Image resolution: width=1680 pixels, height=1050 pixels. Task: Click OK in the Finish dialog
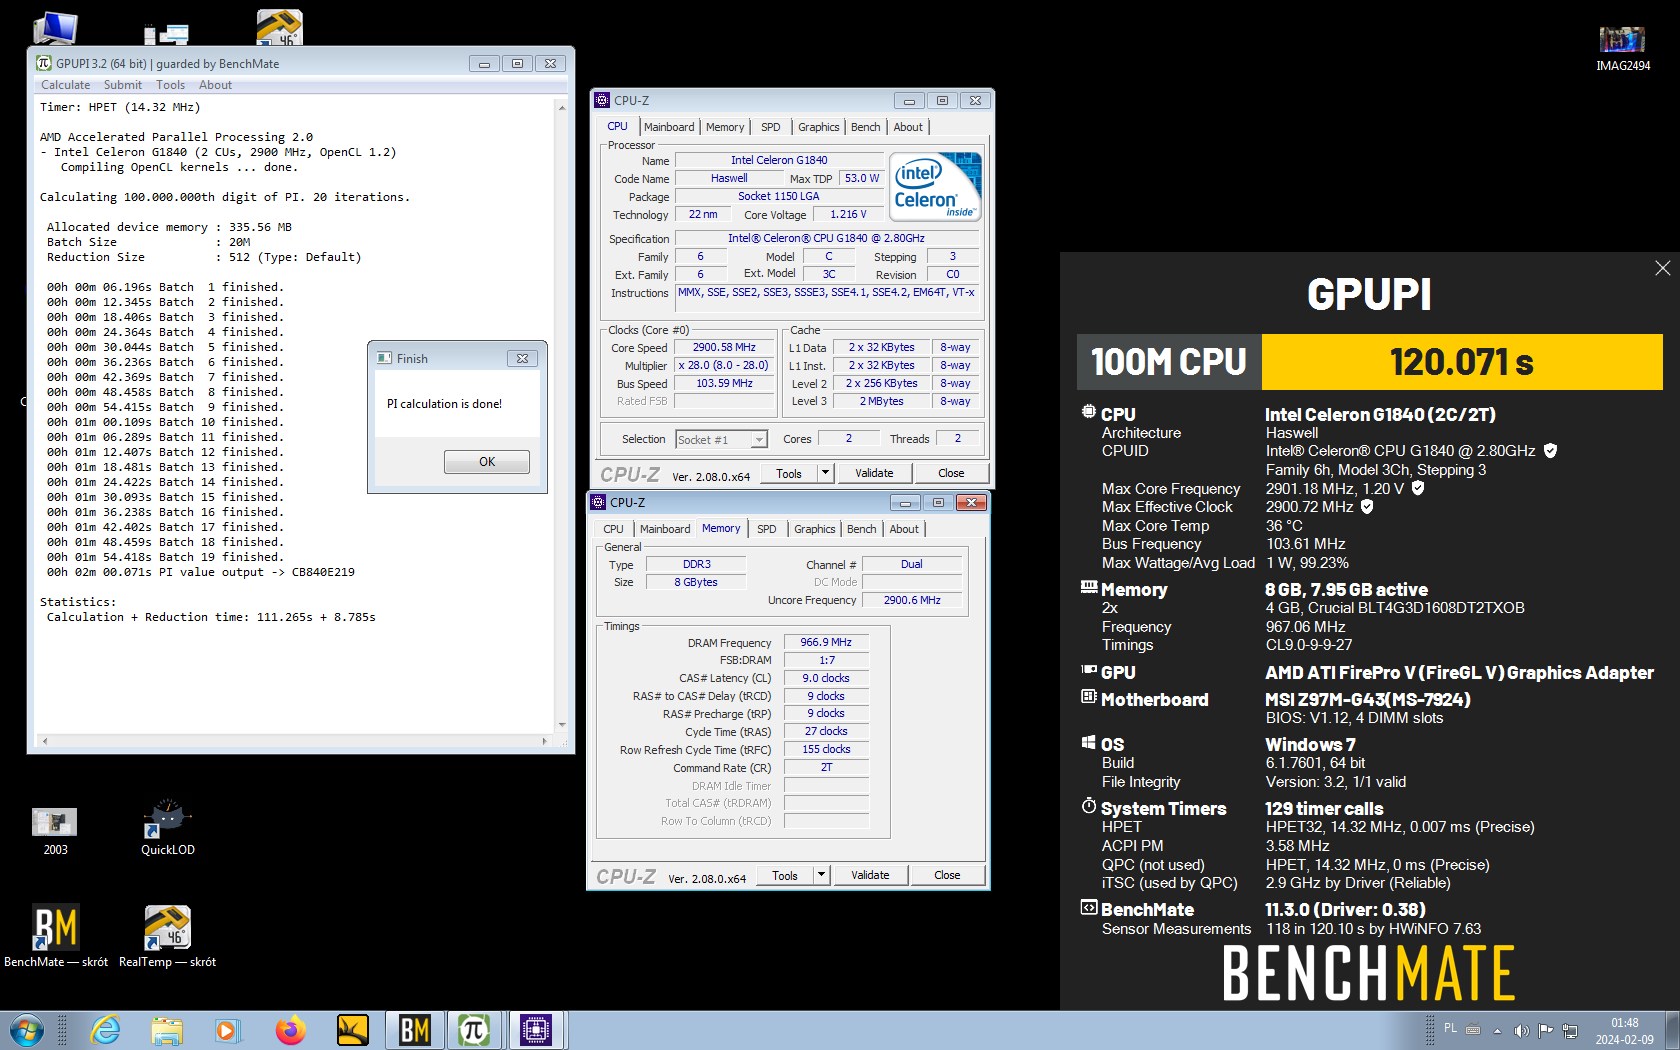point(486,461)
